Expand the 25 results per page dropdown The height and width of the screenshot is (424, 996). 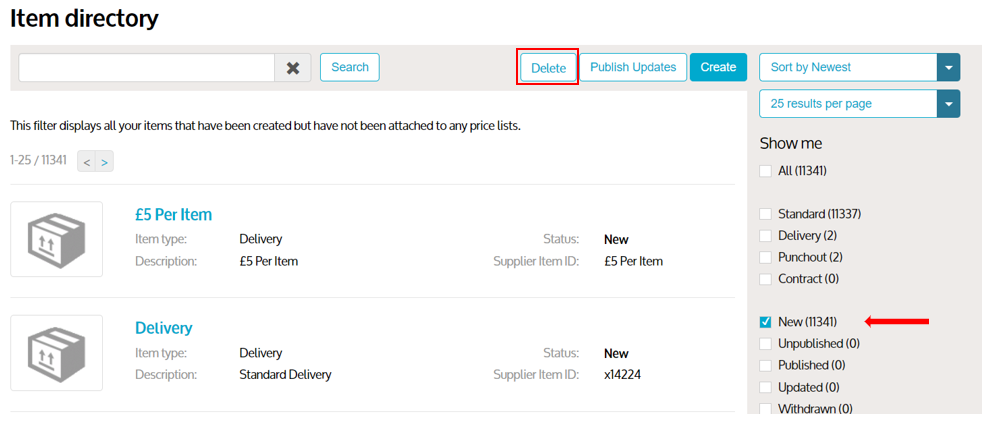859,103
